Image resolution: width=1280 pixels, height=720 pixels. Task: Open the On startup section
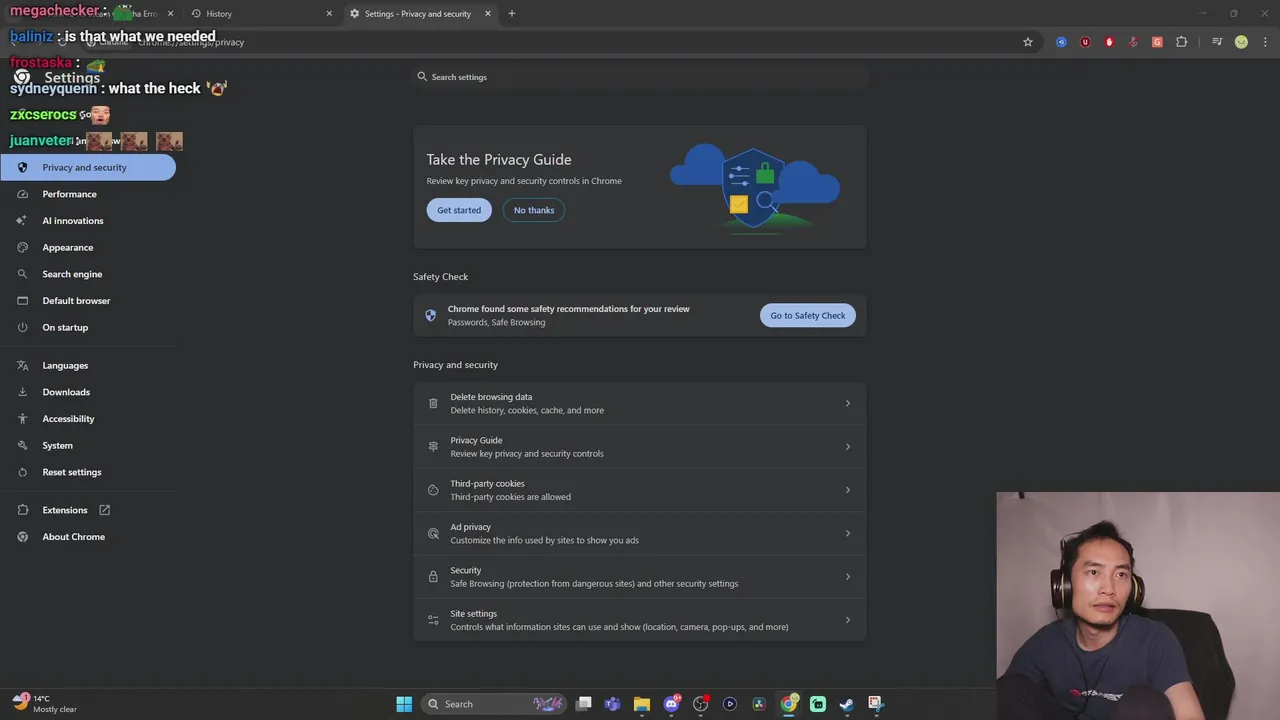[65, 327]
